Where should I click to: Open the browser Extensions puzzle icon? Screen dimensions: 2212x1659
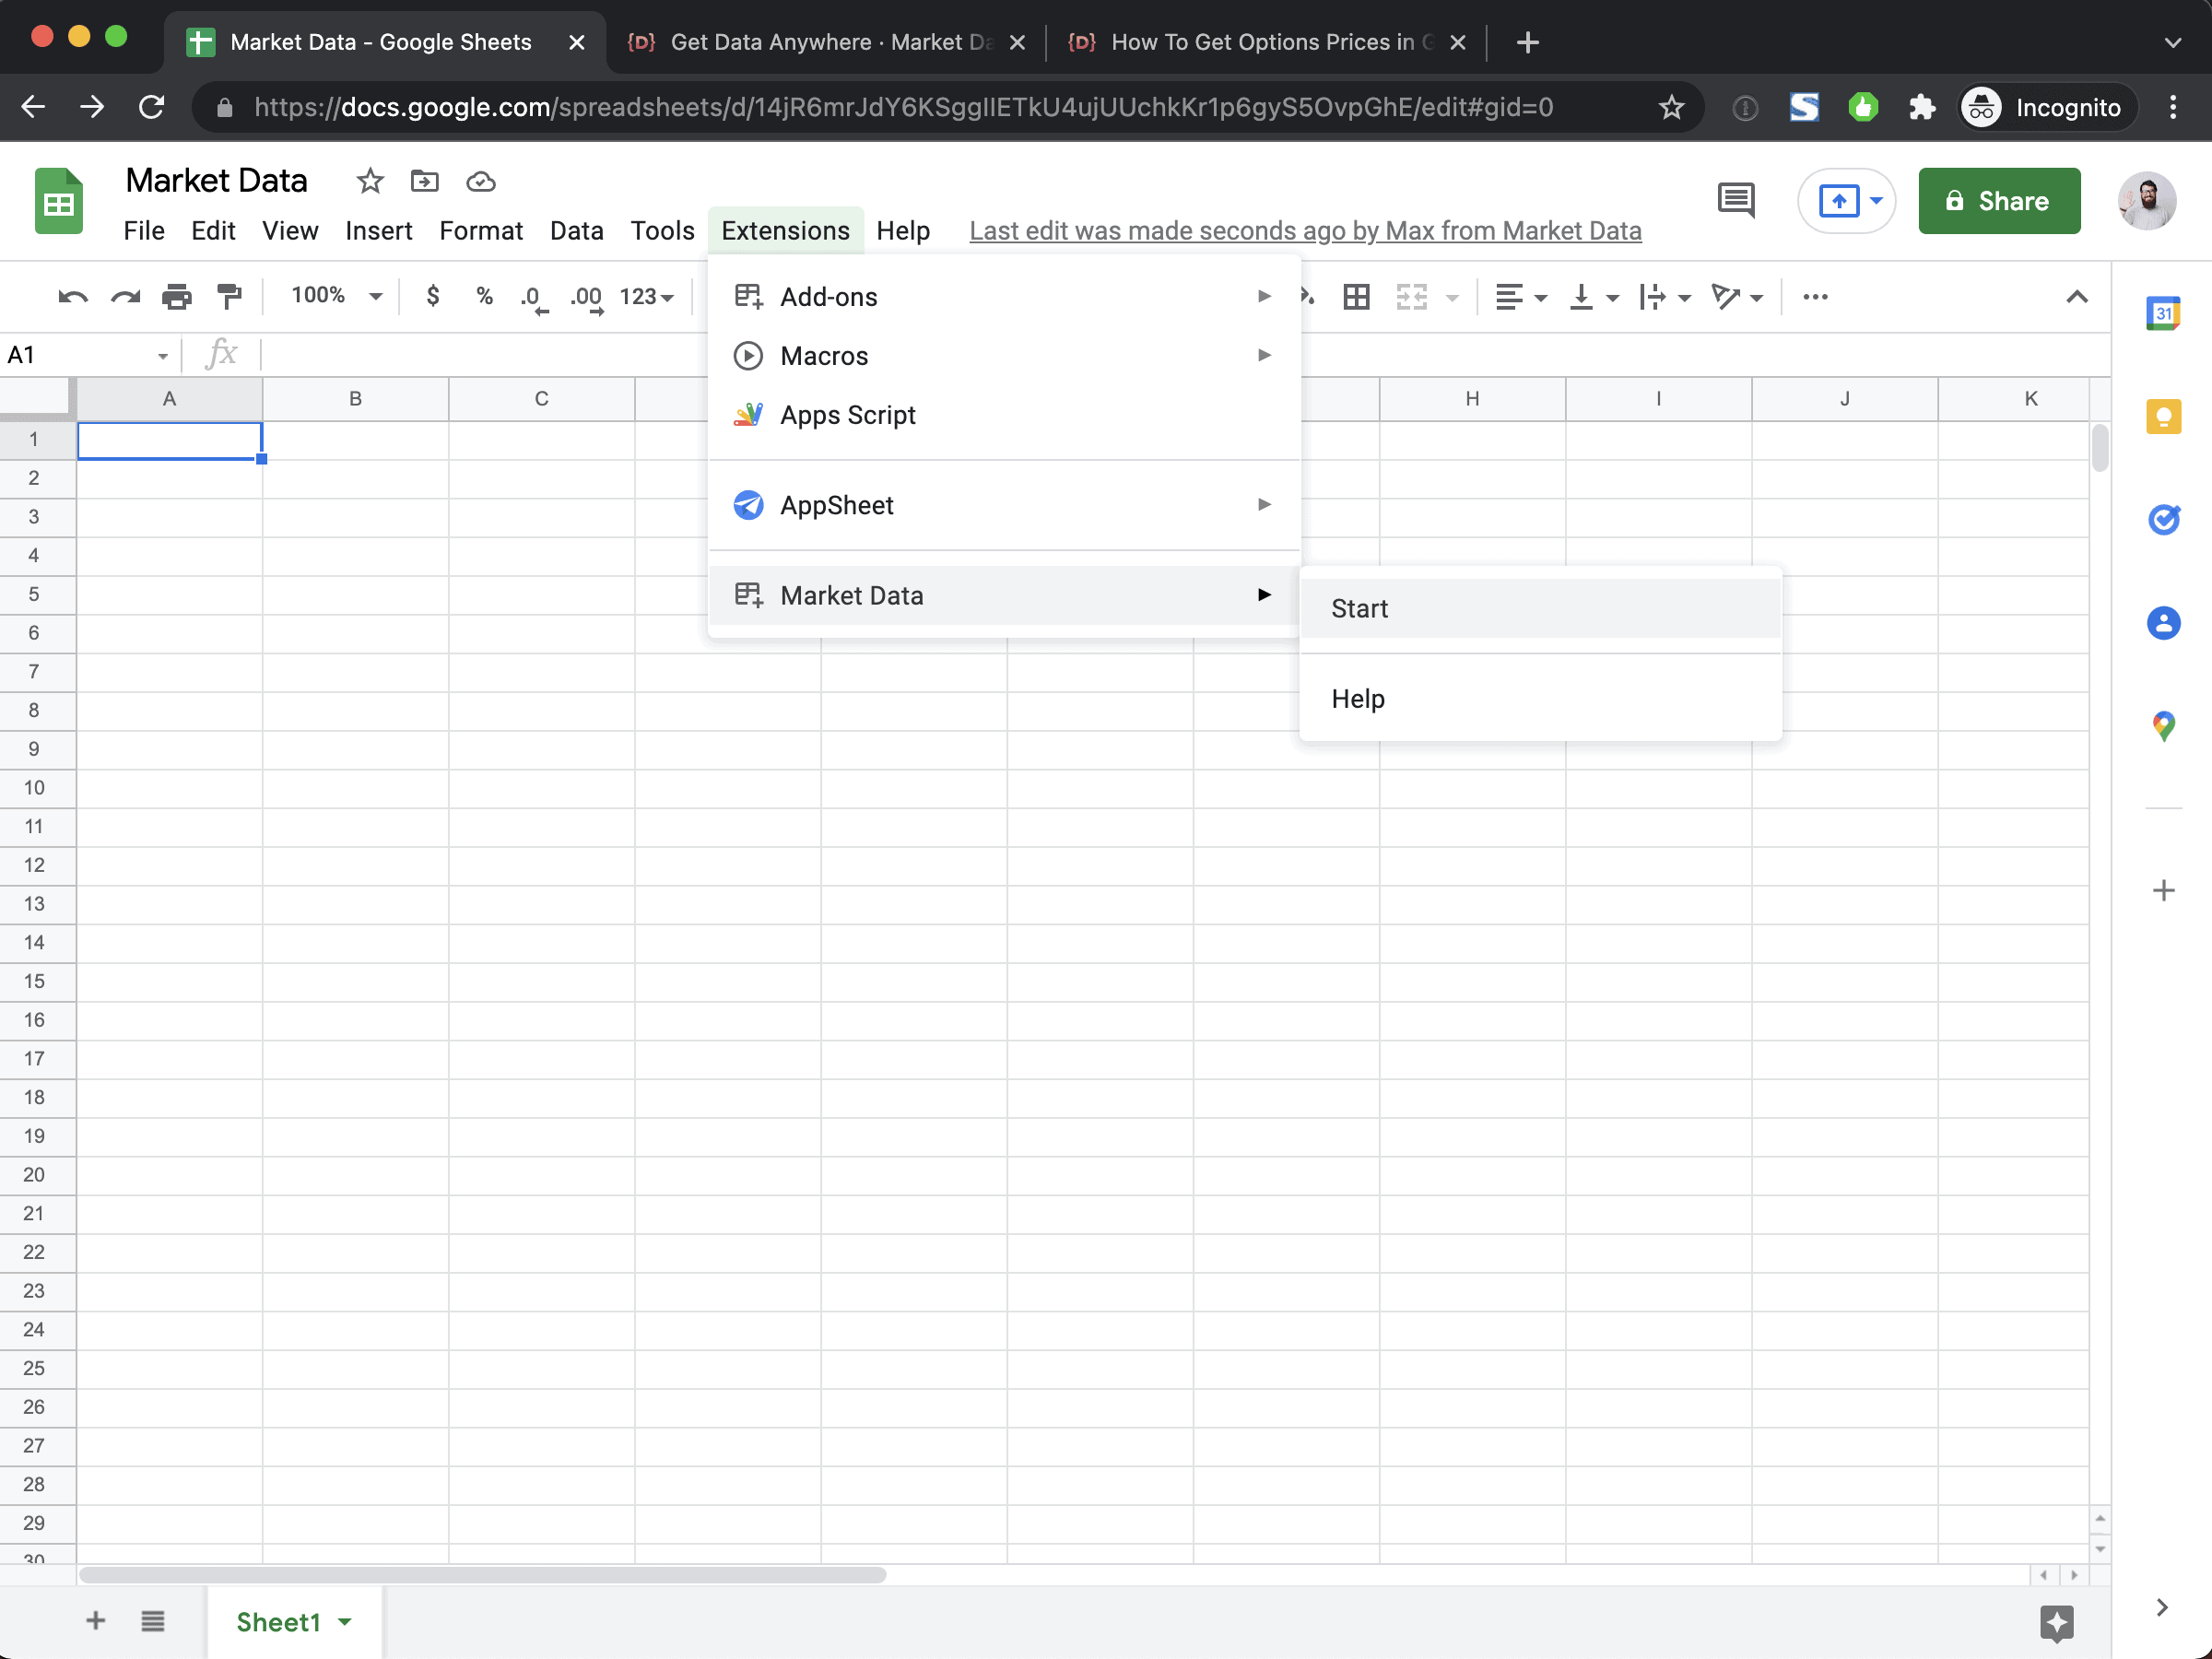coord(1921,107)
